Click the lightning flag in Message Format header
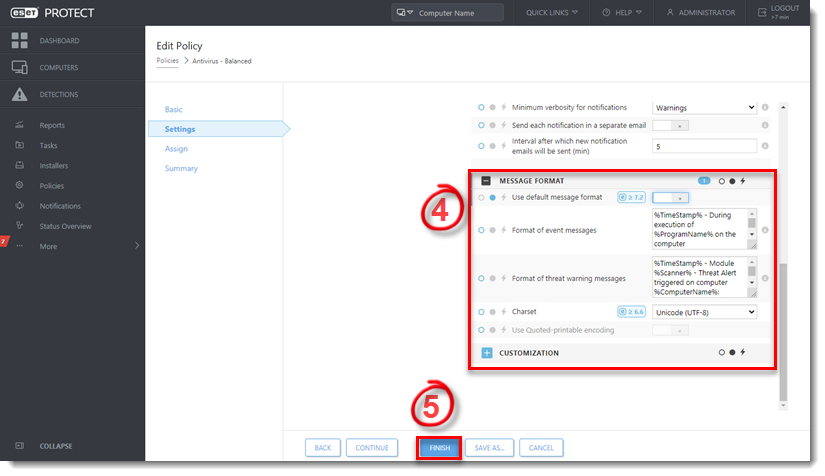Screen dimensions: 825x476 click(743, 181)
